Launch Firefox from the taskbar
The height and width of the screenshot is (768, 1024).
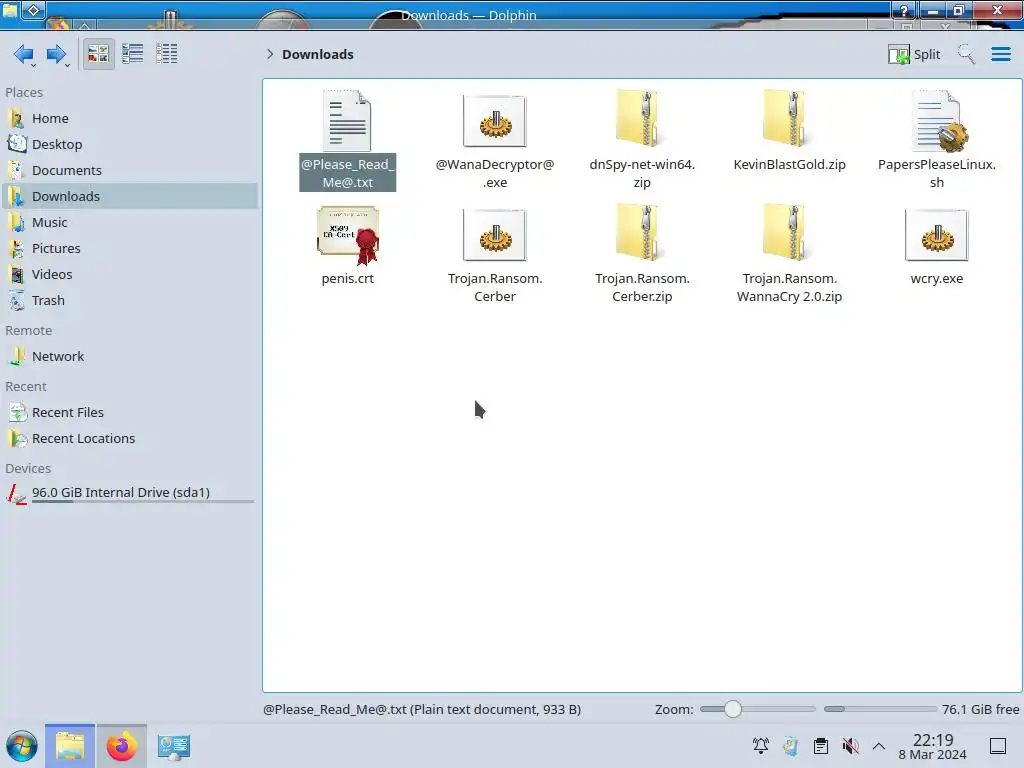pos(121,746)
